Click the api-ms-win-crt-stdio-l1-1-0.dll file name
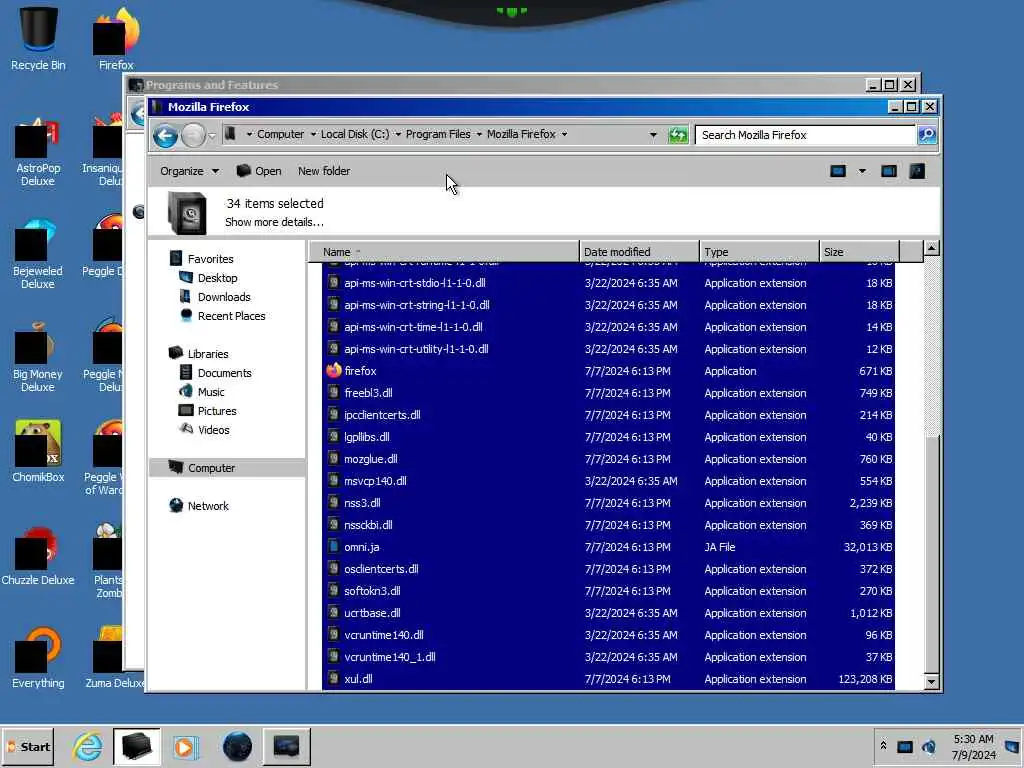This screenshot has height=768, width=1024. coord(415,283)
